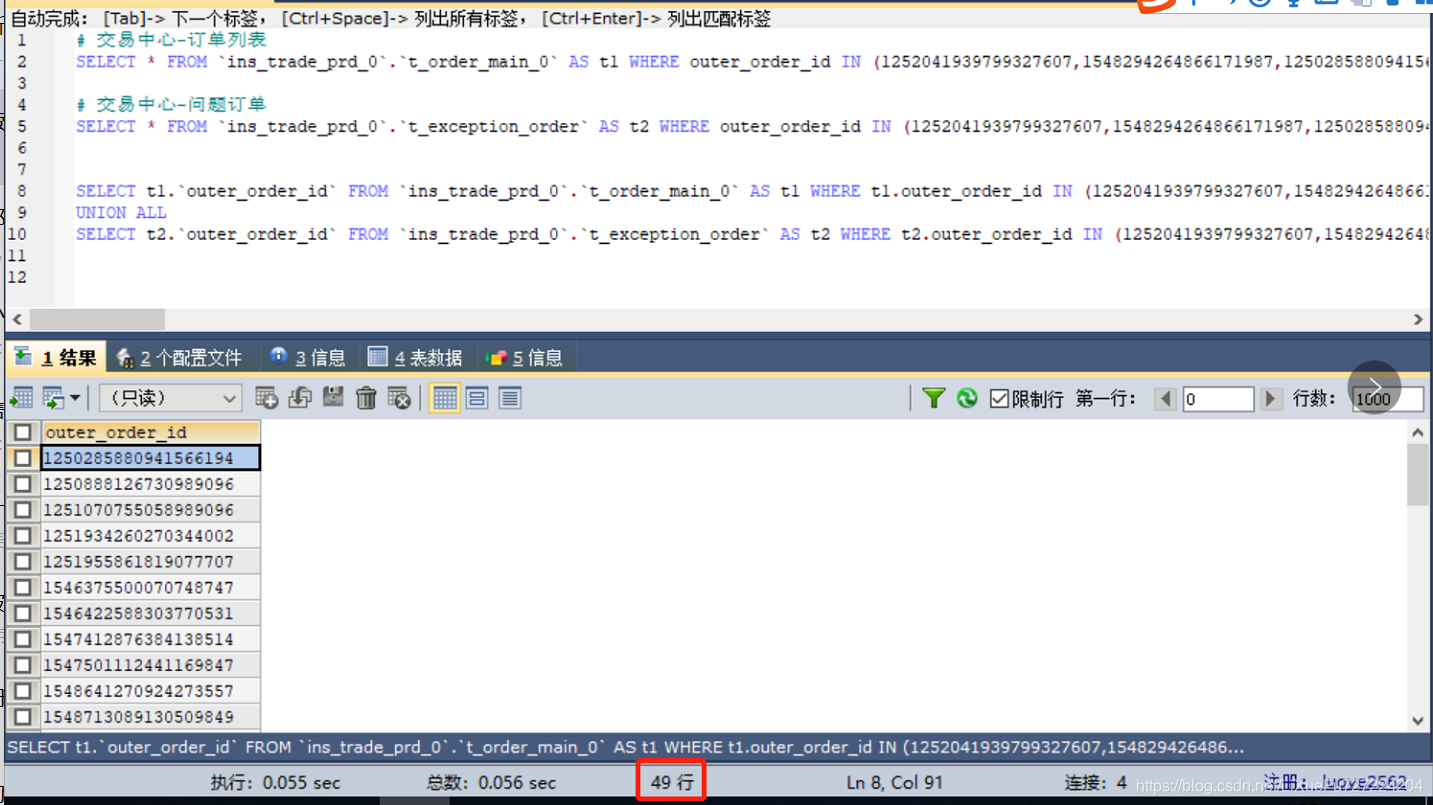Click the 执行: 0.055 sec status entry

point(275,783)
